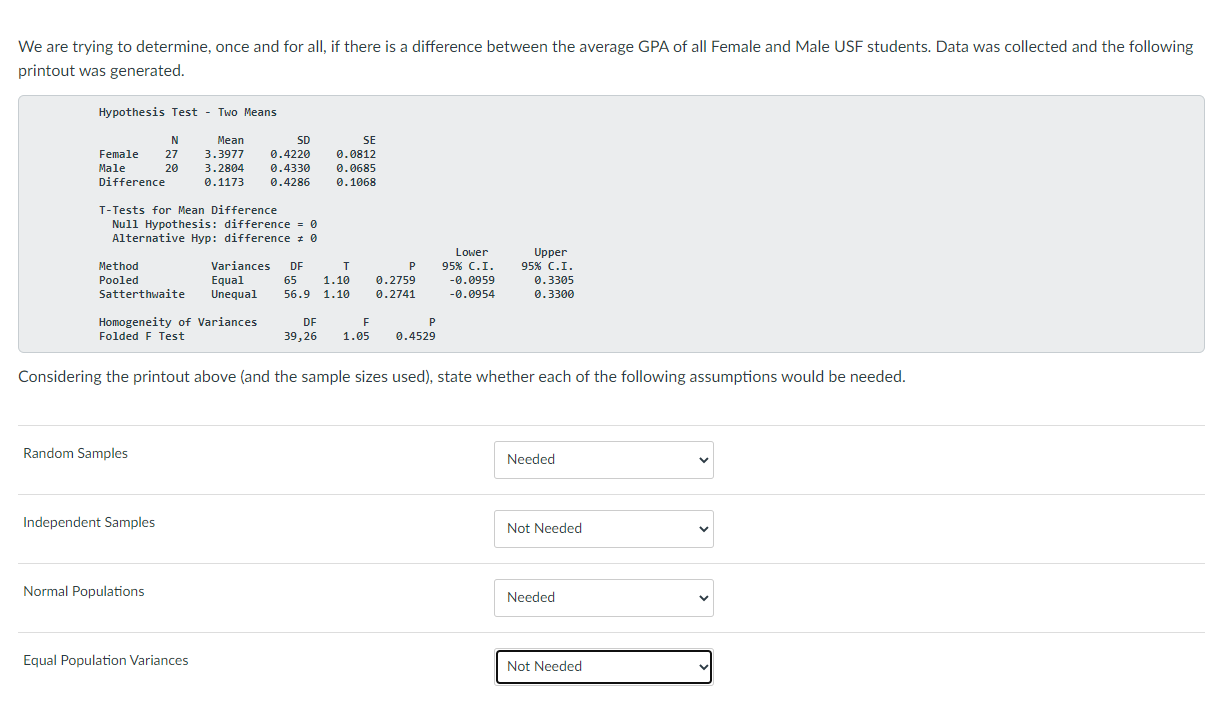Click the Satterthwaite P value 0.2741
Viewport: 1221px width, 718px height.
coord(395,295)
